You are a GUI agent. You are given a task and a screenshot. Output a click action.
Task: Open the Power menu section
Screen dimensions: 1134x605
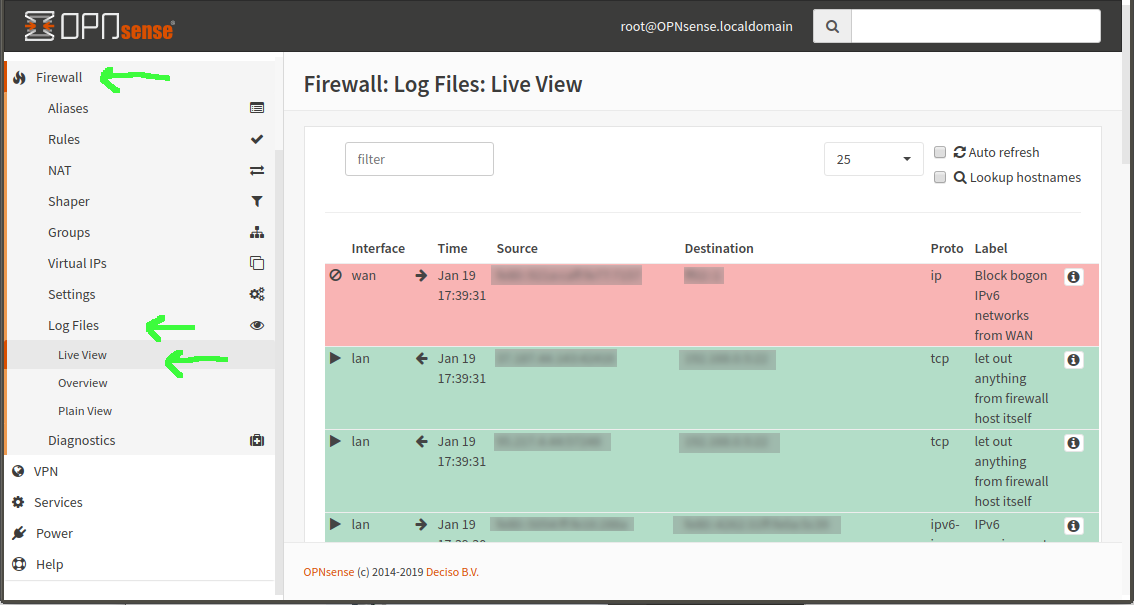[x=54, y=533]
